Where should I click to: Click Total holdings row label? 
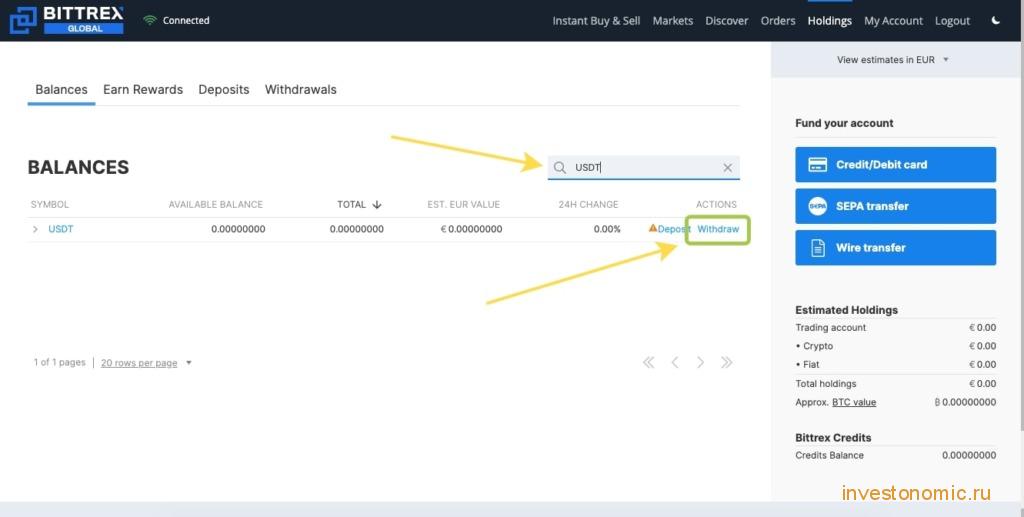click(x=825, y=384)
